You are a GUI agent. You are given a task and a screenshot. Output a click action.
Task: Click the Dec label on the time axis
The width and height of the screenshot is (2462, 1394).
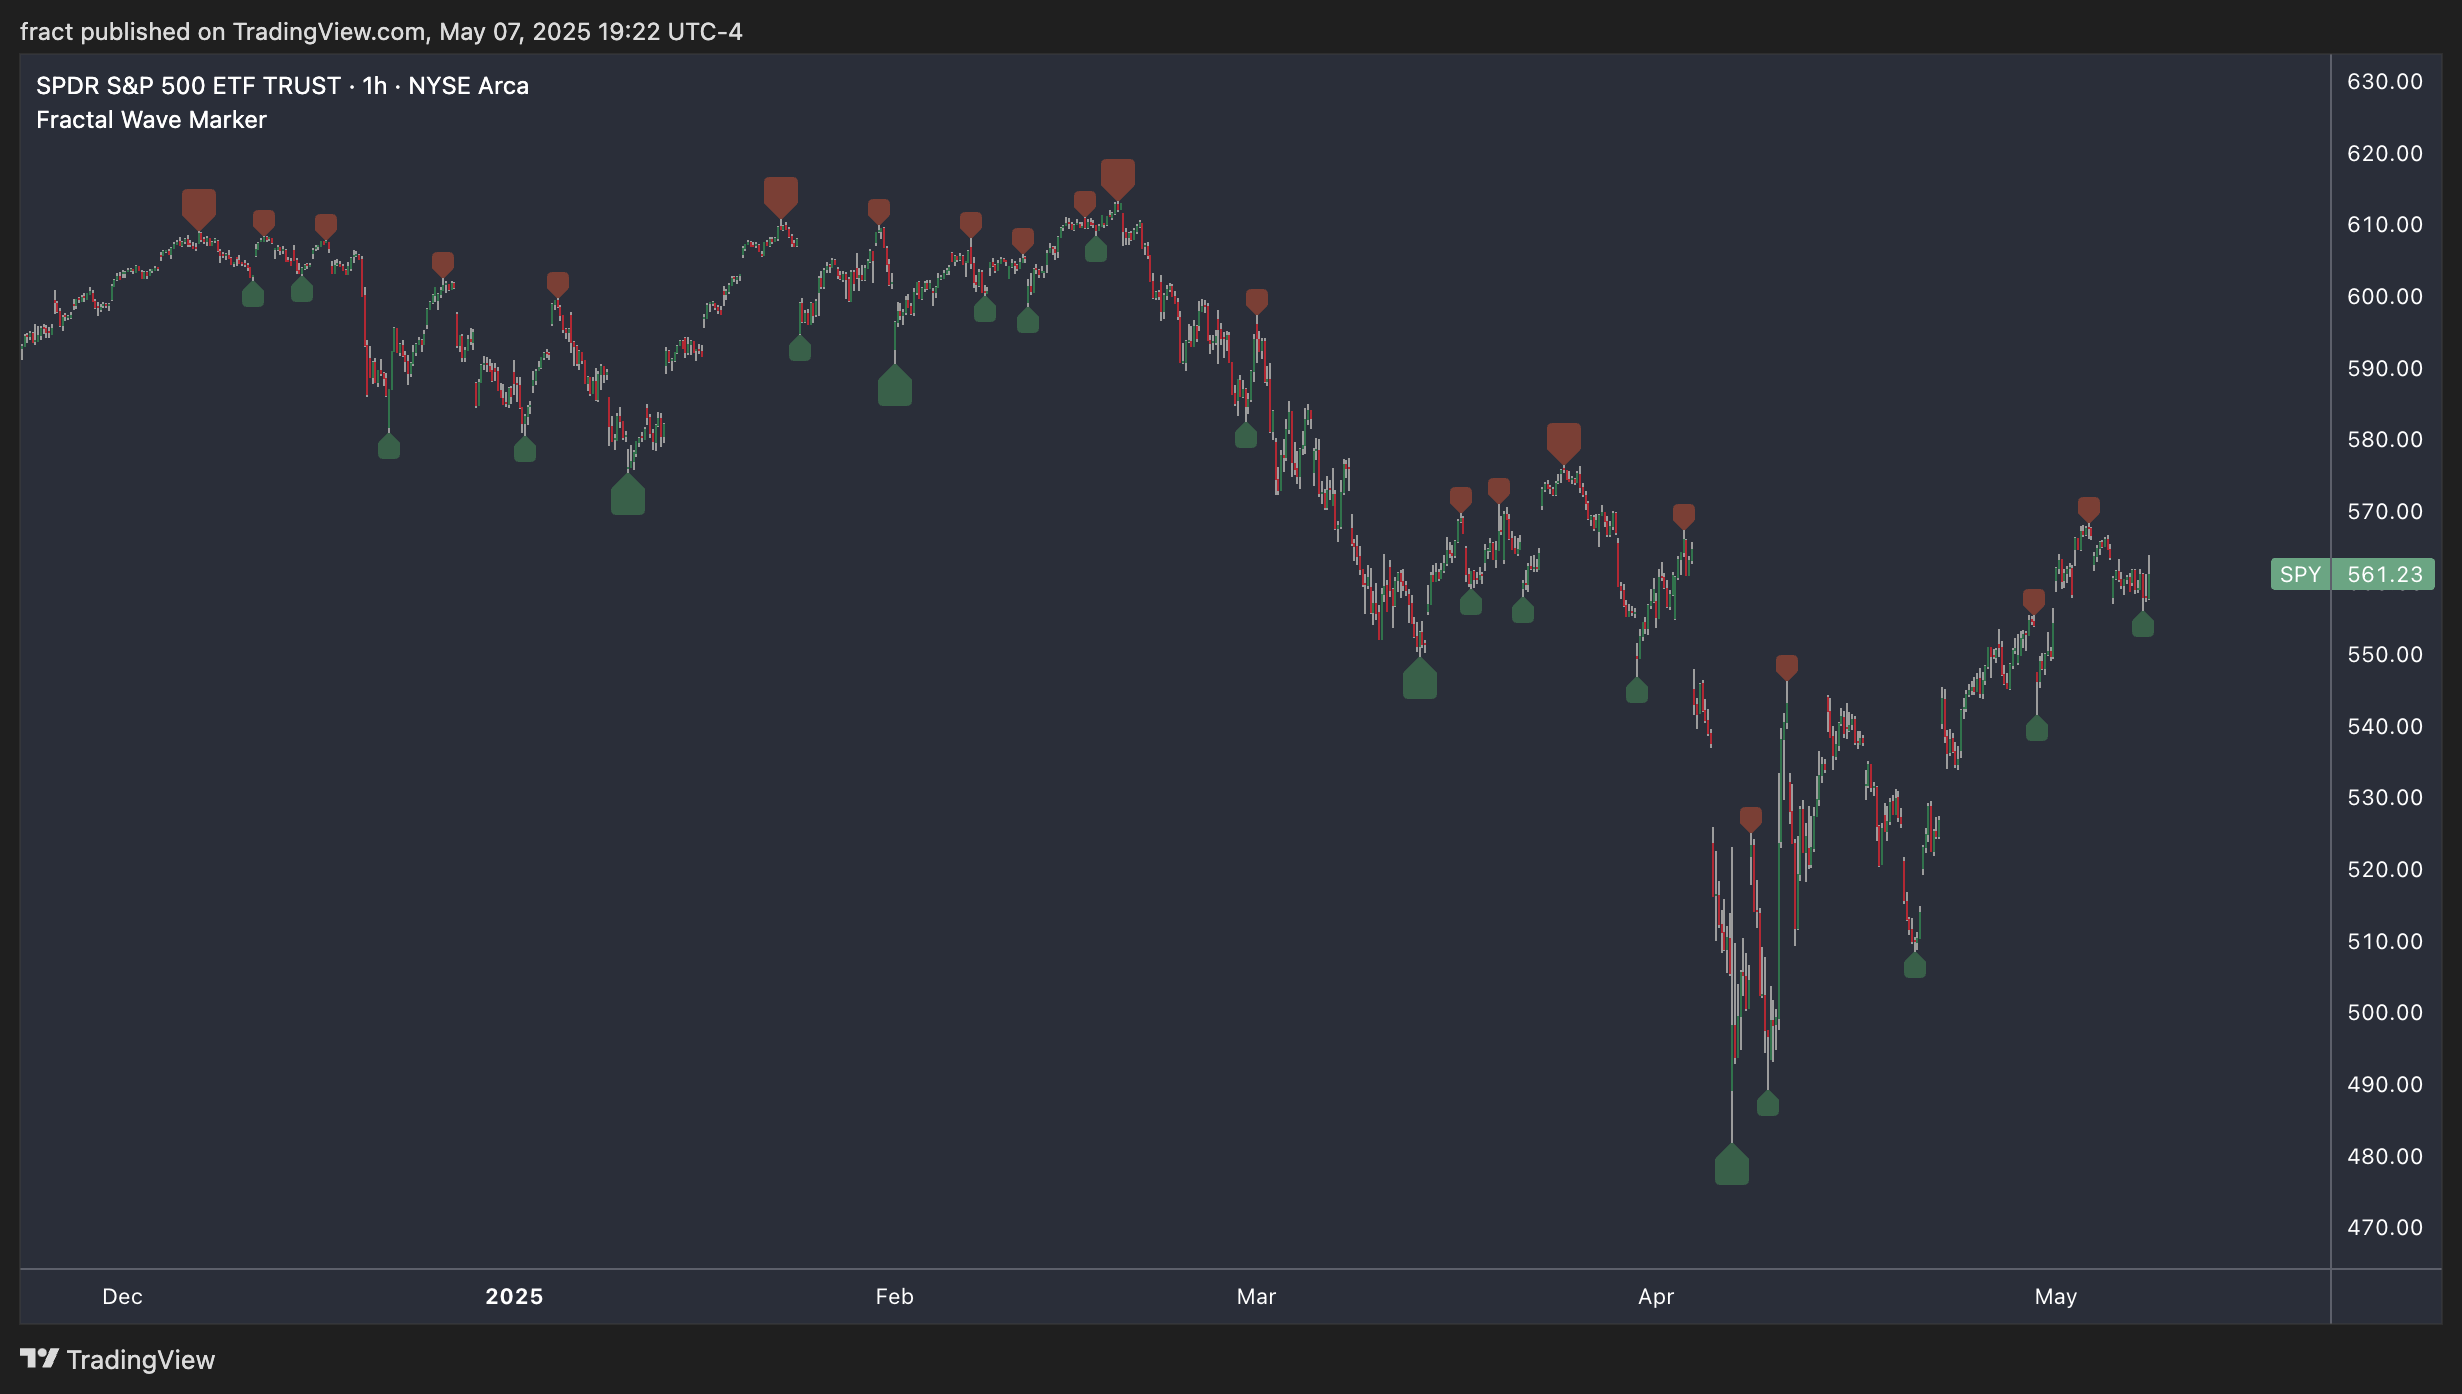coord(122,1297)
